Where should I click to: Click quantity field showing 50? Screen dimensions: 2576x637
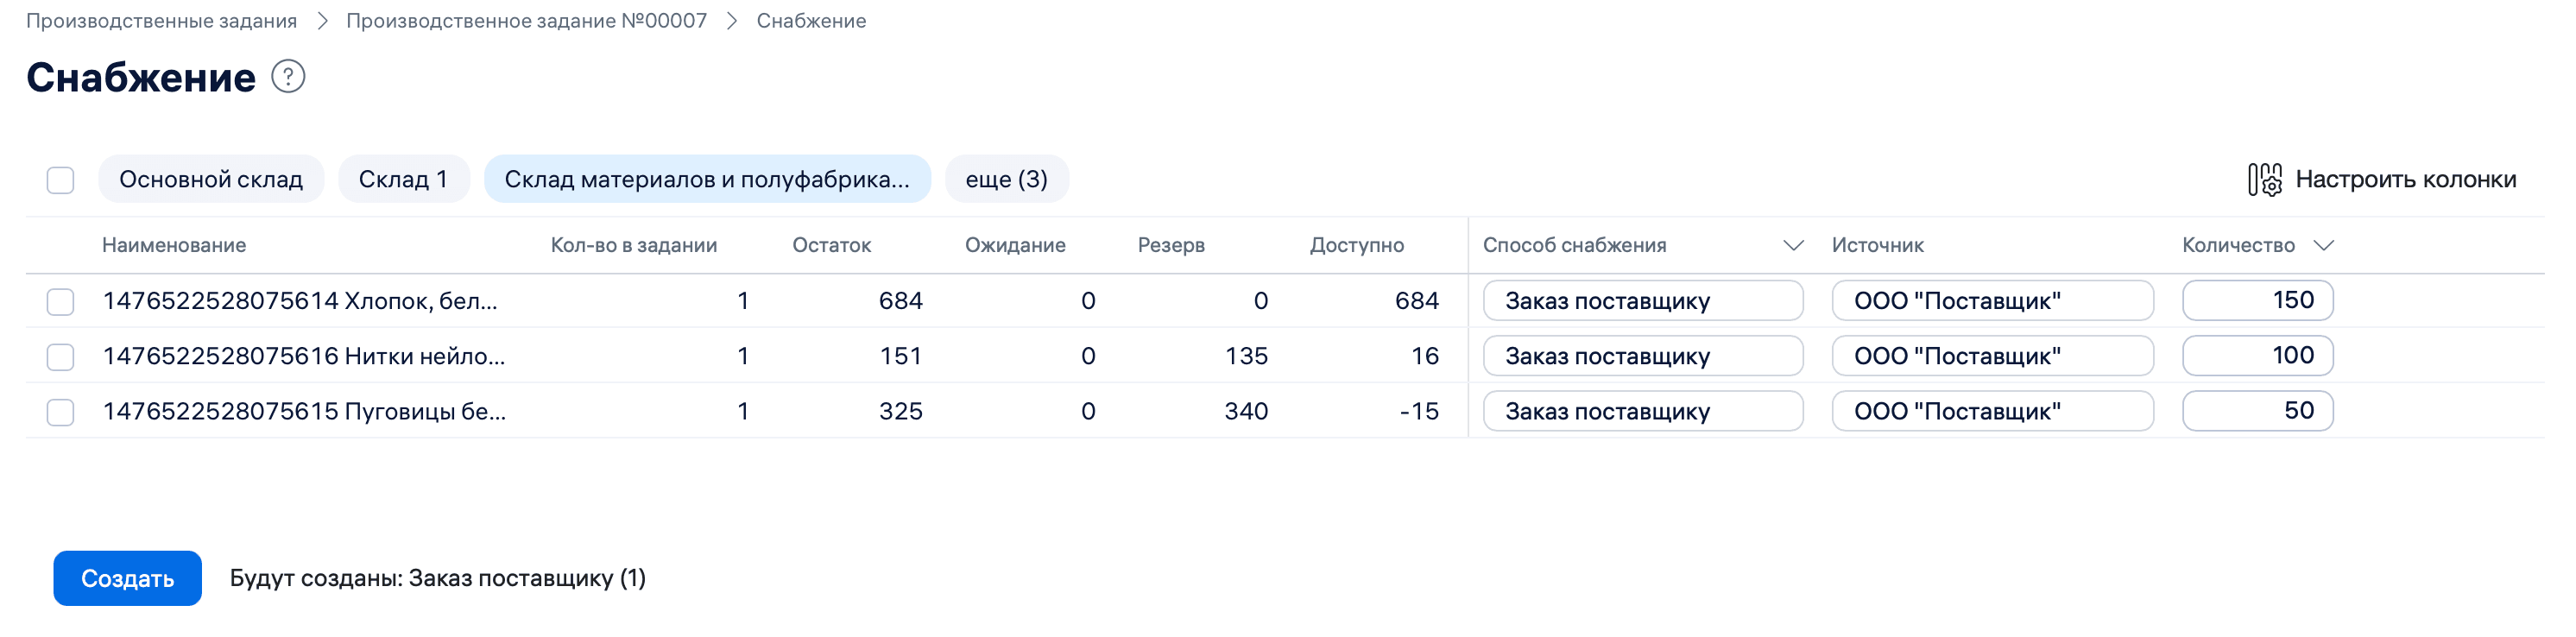[2256, 410]
